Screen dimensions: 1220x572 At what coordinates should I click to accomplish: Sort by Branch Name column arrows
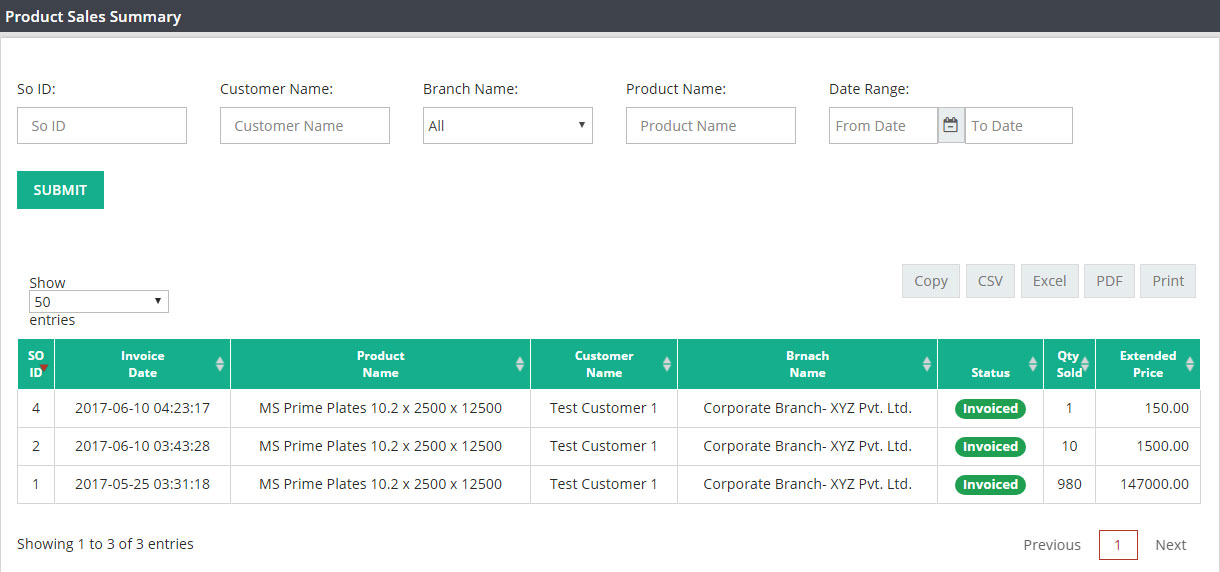tap(927, 364)
